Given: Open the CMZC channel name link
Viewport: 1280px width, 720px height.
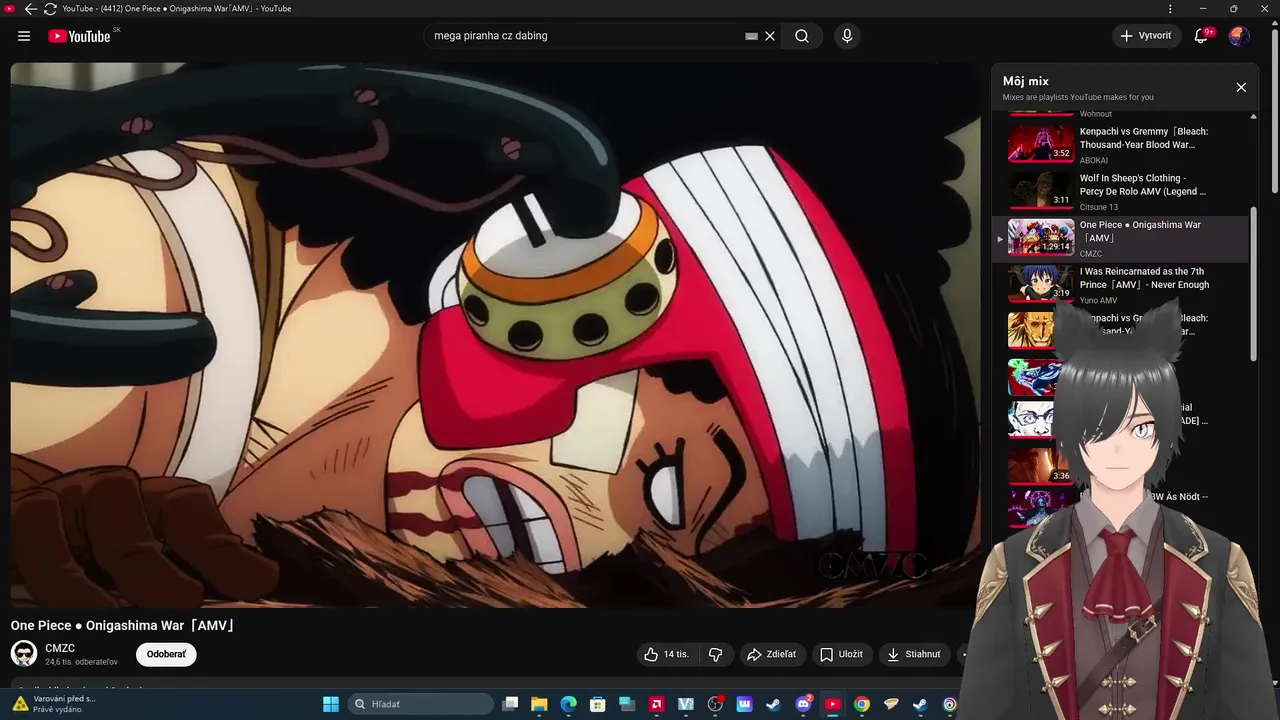Looking at the screenshot, I should pyautogui.click(x=60, y=648).
